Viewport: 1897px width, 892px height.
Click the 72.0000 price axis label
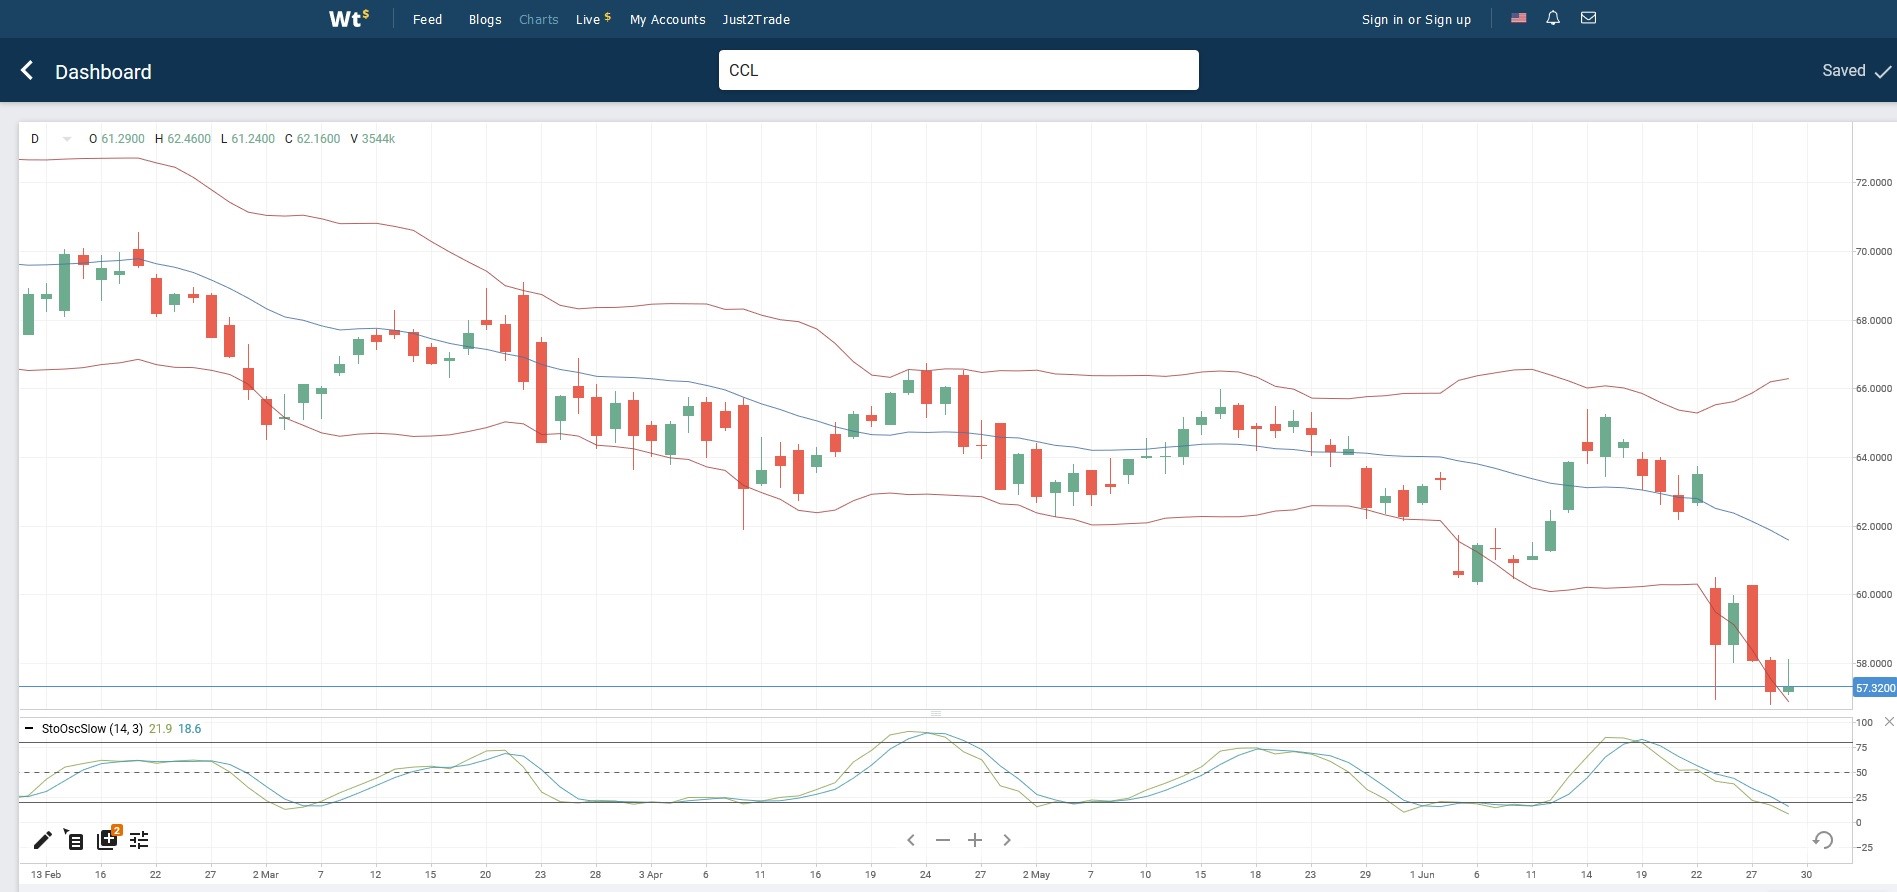pos(1874,183)
